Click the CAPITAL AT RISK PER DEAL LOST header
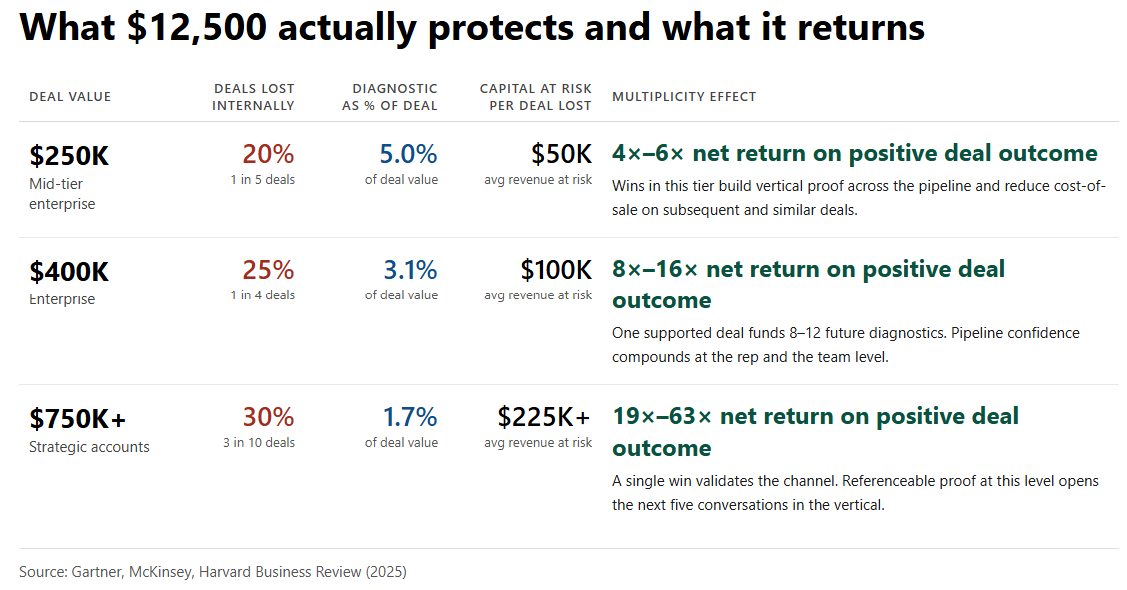This screenshot has height=590, width=1127. click(x=536, y=97)
